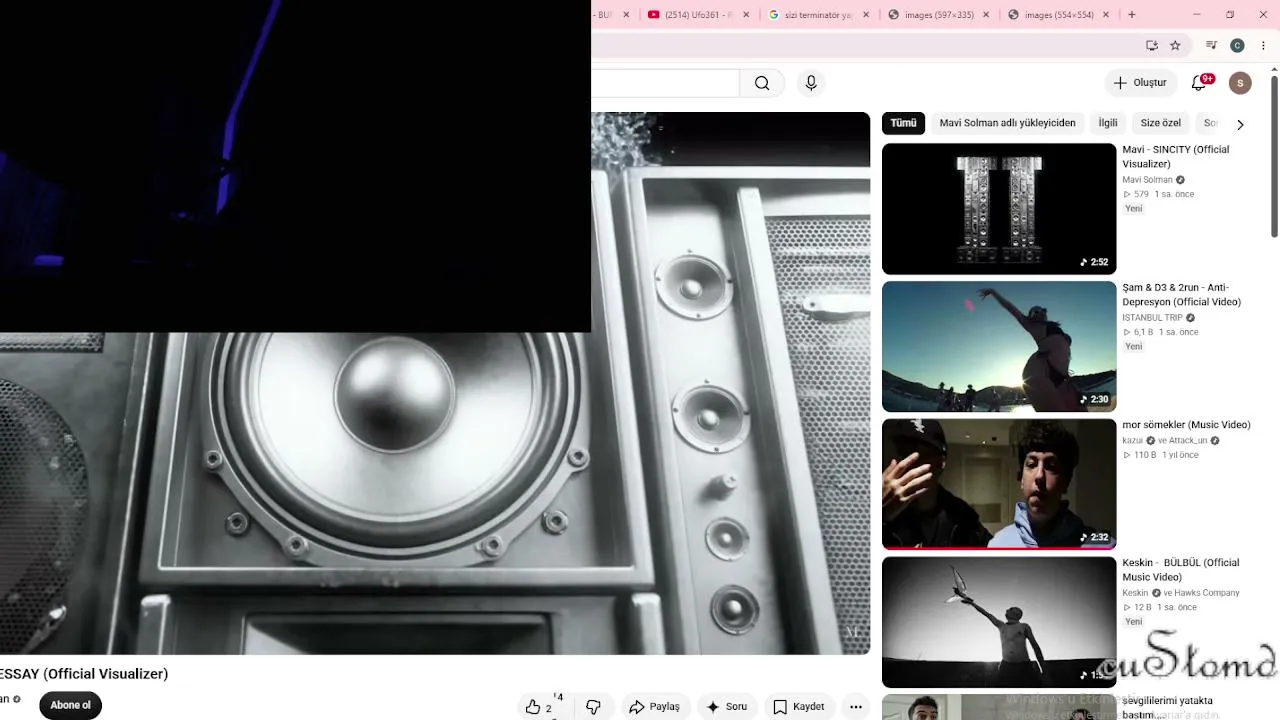Select the İlgili filter chip
Image resolution: width=1280 pixels, height=720 pixels.
click(x=1108, y=123)
